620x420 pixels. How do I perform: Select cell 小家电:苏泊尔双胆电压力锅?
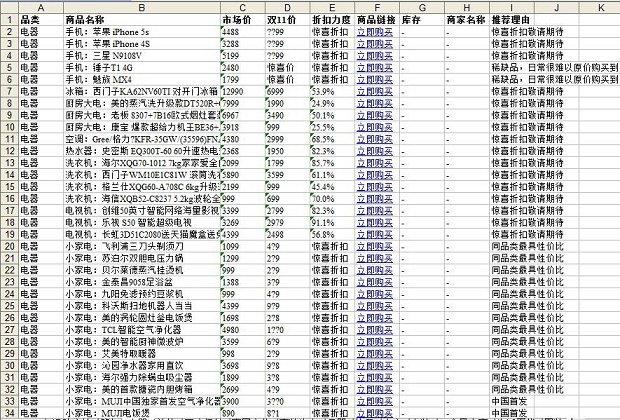coord(142,258)
